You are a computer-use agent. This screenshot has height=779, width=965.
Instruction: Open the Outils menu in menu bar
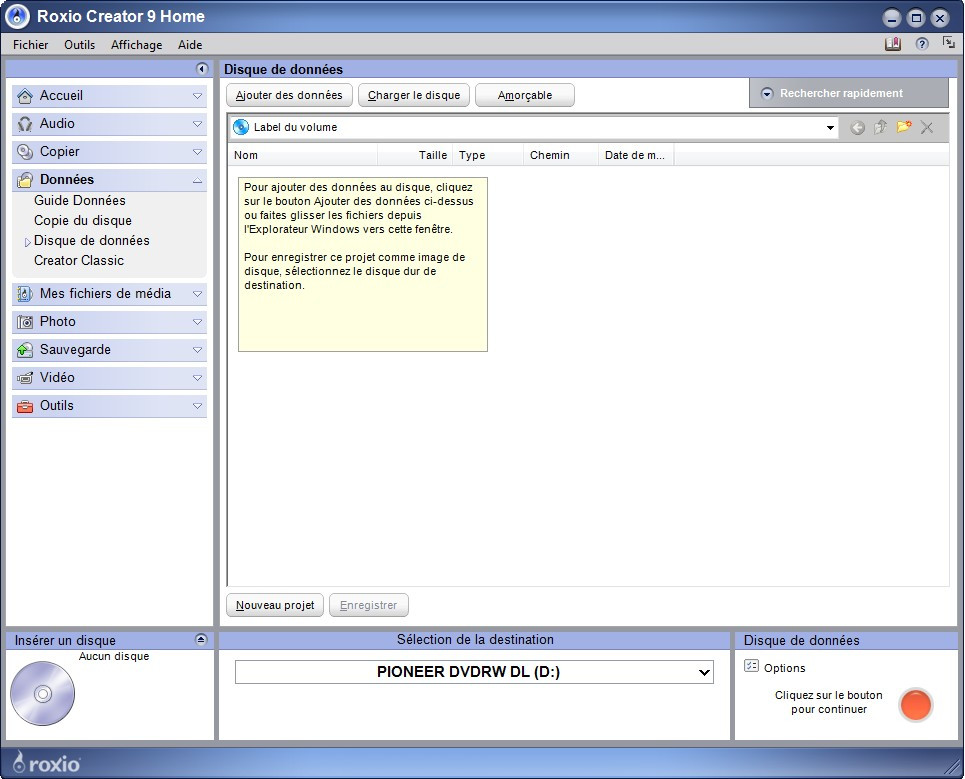[x=79, y=44]
